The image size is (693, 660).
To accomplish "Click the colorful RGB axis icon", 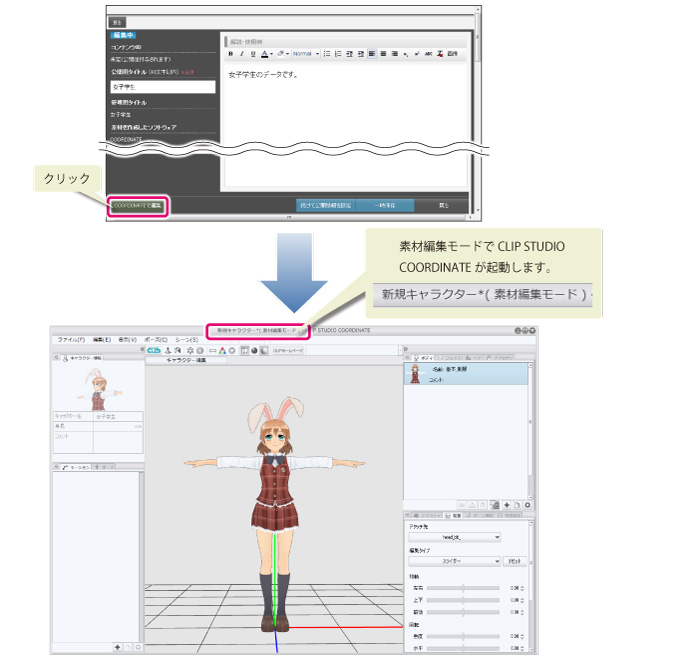I will point(222,351).
